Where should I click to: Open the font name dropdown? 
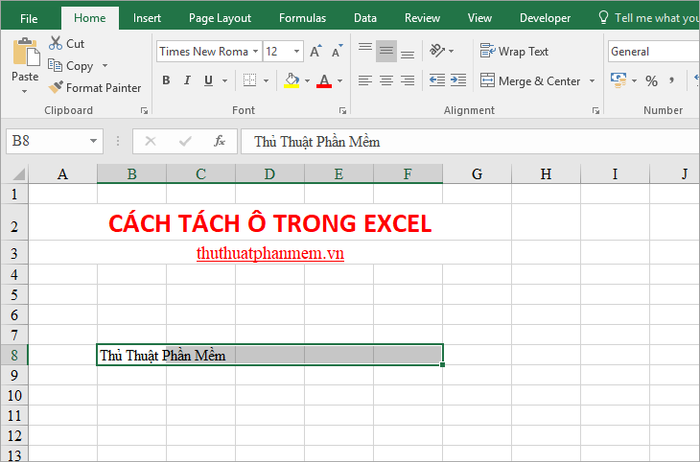coord(255,51)
